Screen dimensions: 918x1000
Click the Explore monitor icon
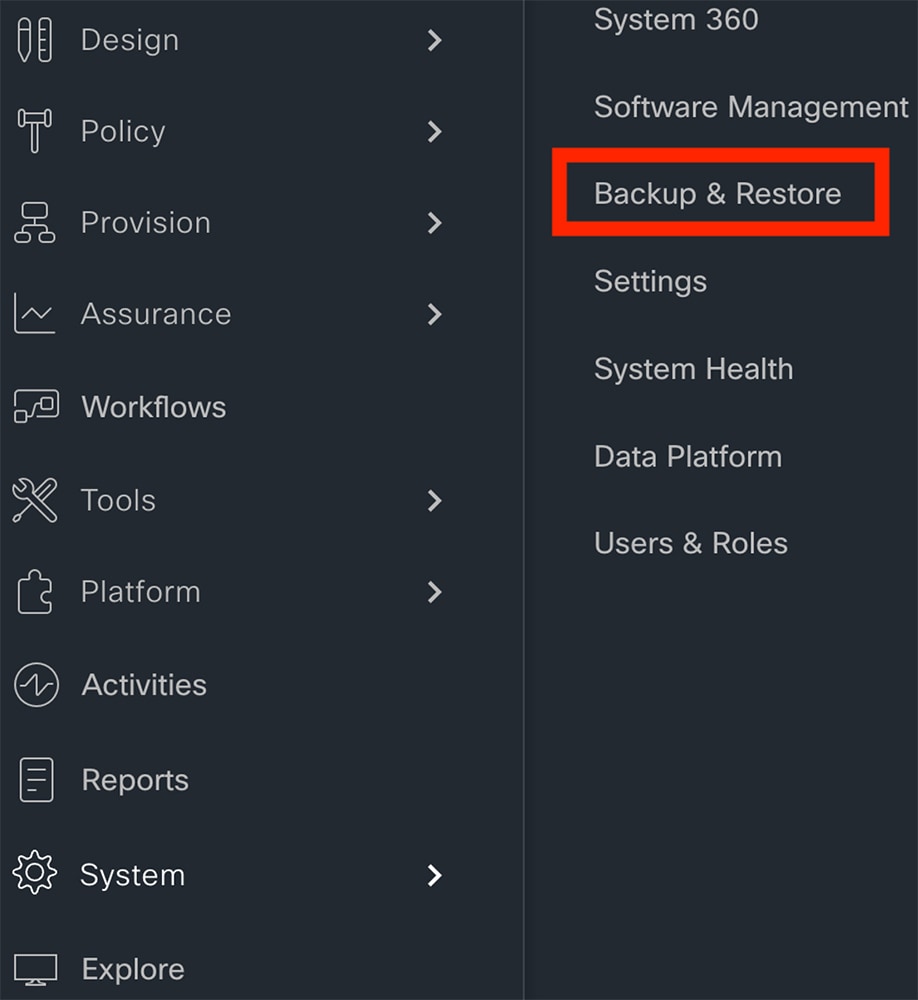[x=36, y=969]
